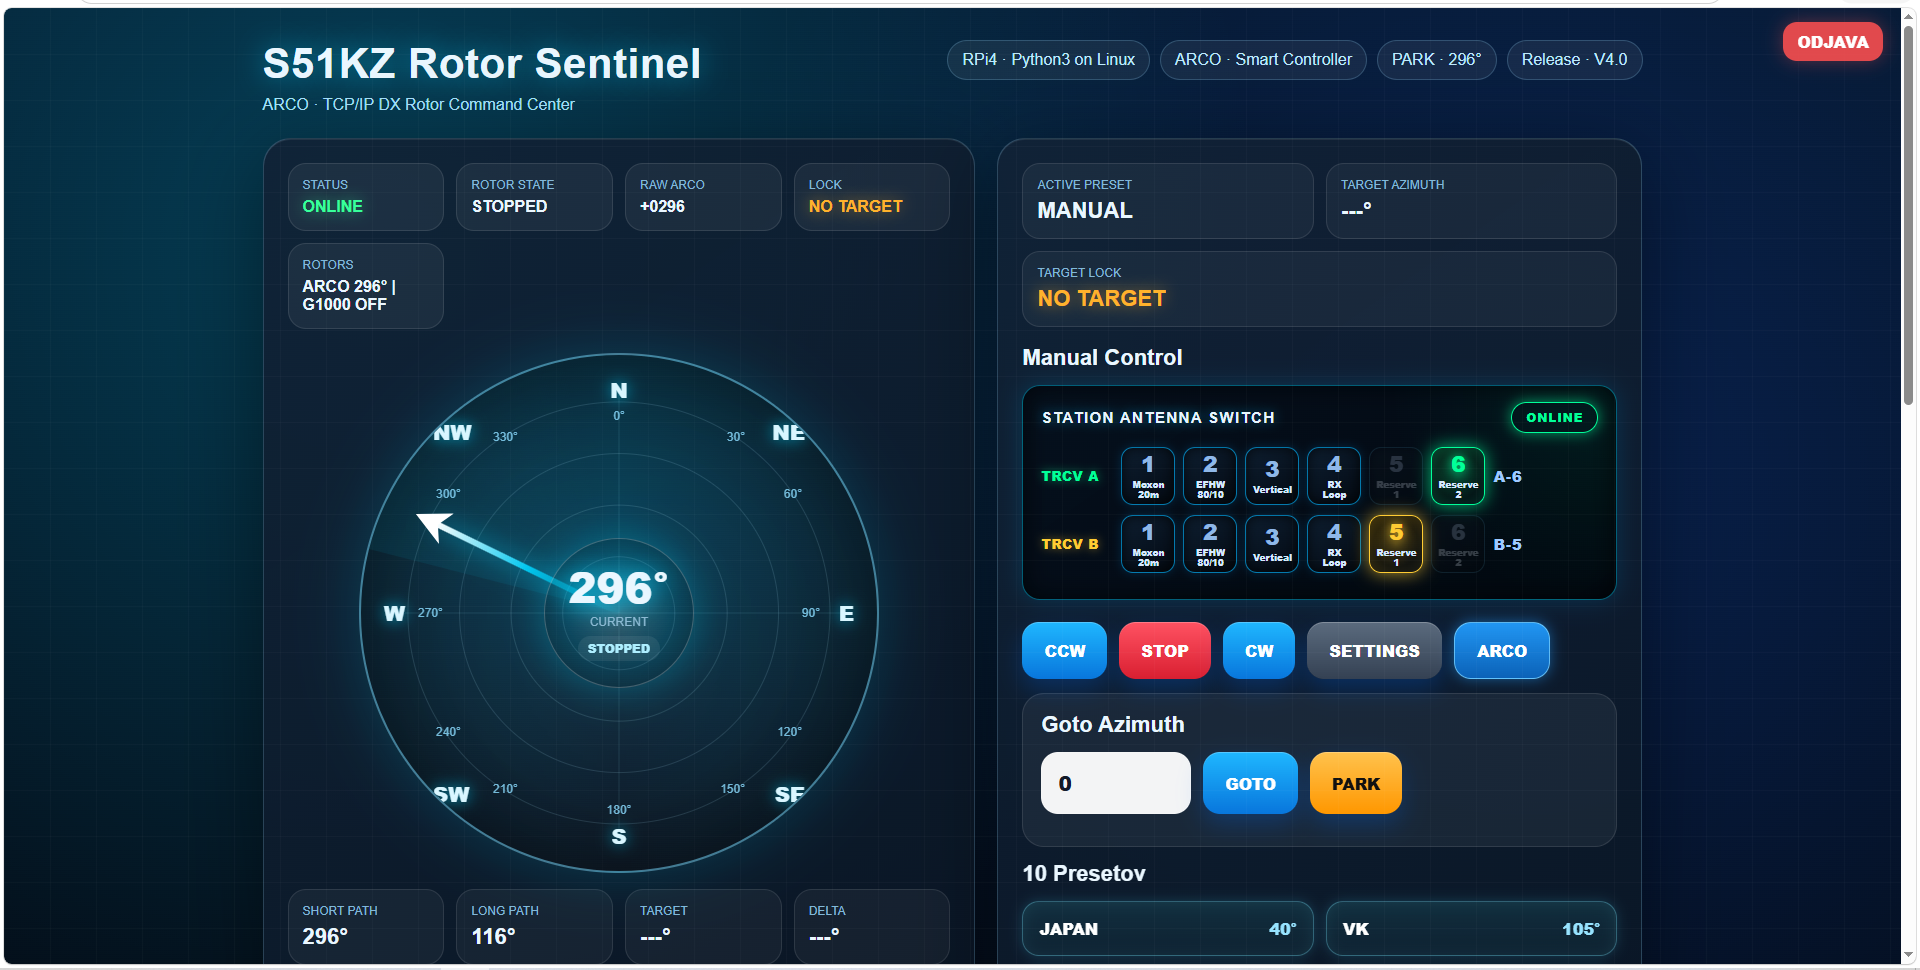The image size is (1920, 970).
Task: Click the ACTIVE PRESET MANUAL card
Action: point(1168,201)
